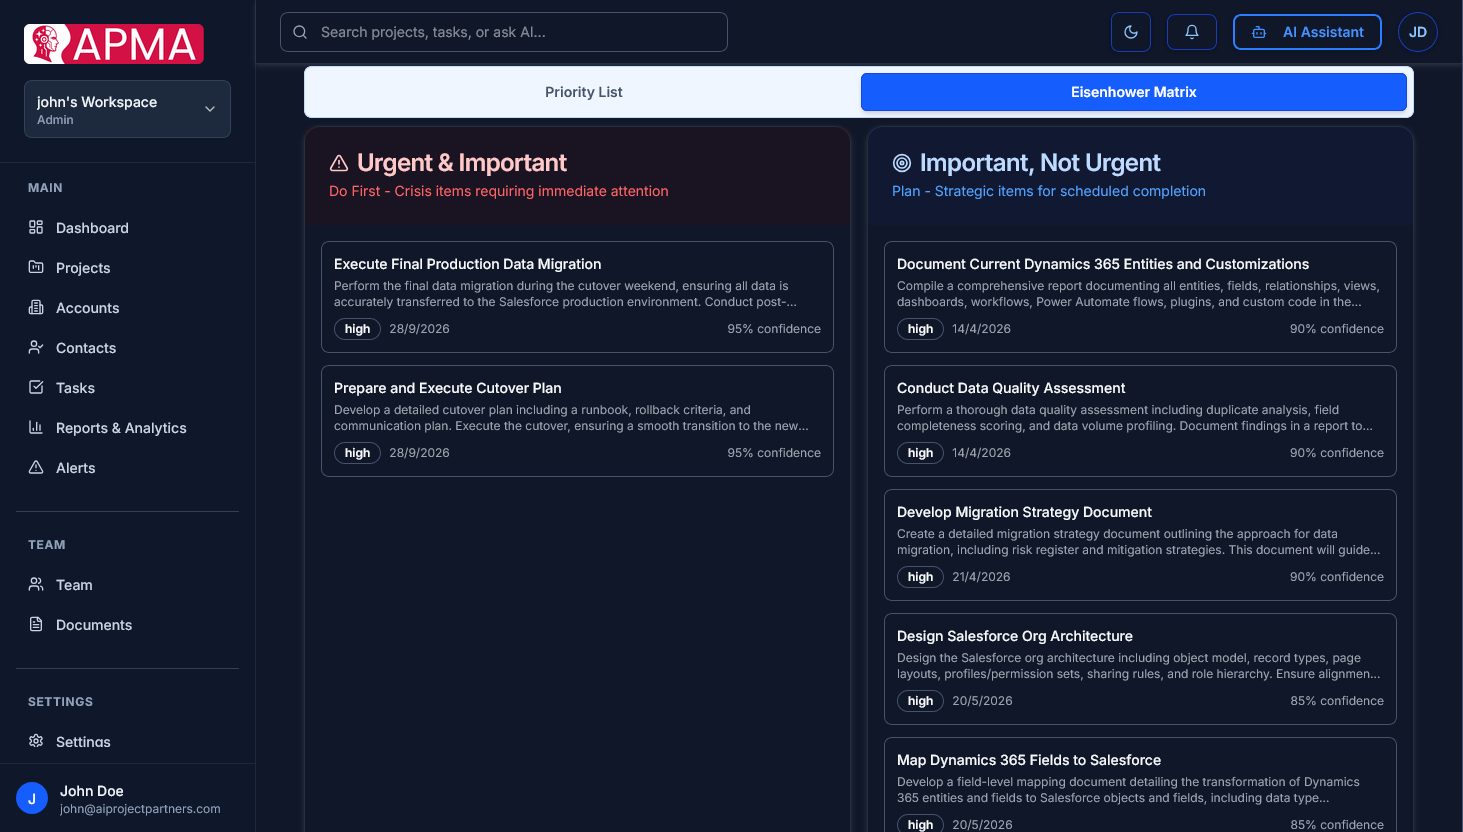Expand the john's Workspace dropdown
Screen dimensions: 1463x832
127,108
